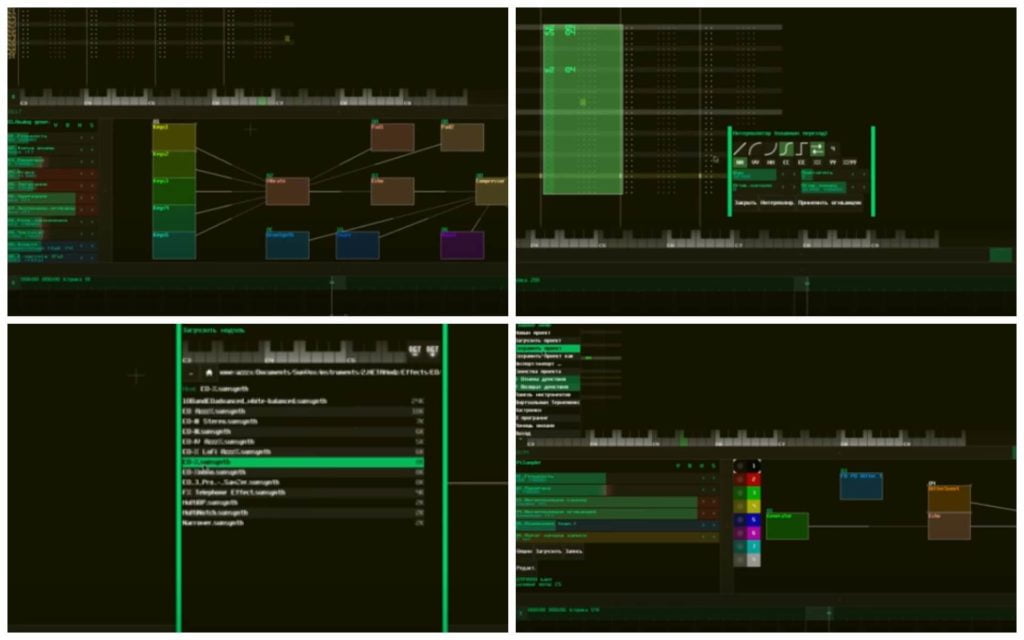Image resolution: width=1024 pixels, height=640 pixels.
Task: Choose the S-shaped curve interpolation icon
Action: coord(786,149)
